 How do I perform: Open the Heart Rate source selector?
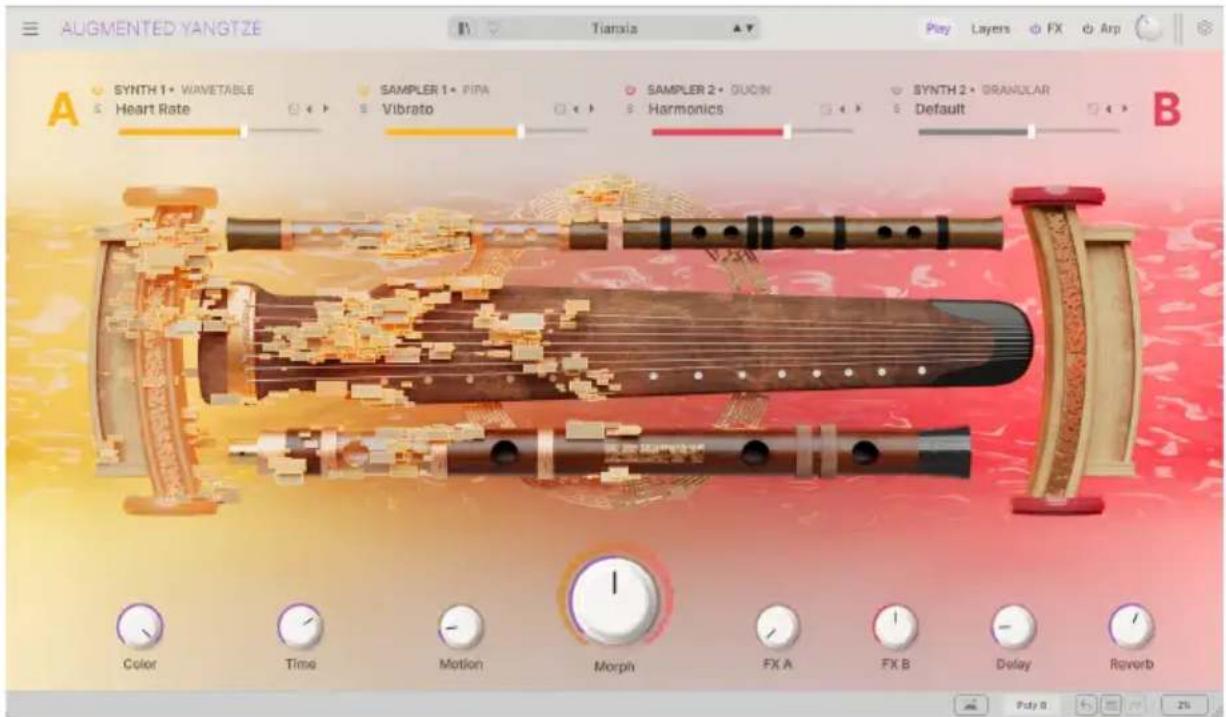(x=152, y=109)
